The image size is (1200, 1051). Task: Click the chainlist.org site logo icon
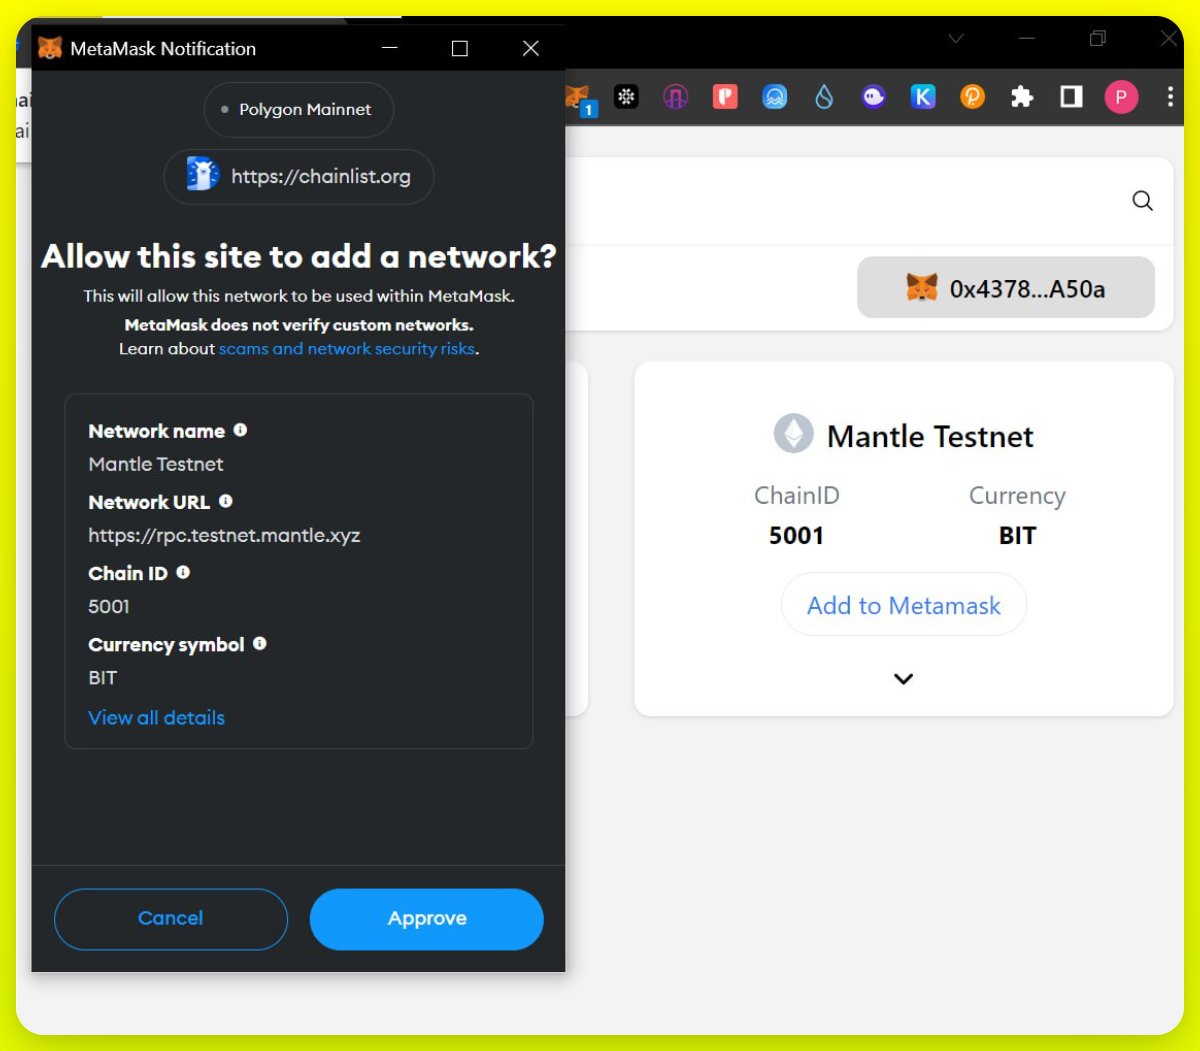[x=203, y=175]
